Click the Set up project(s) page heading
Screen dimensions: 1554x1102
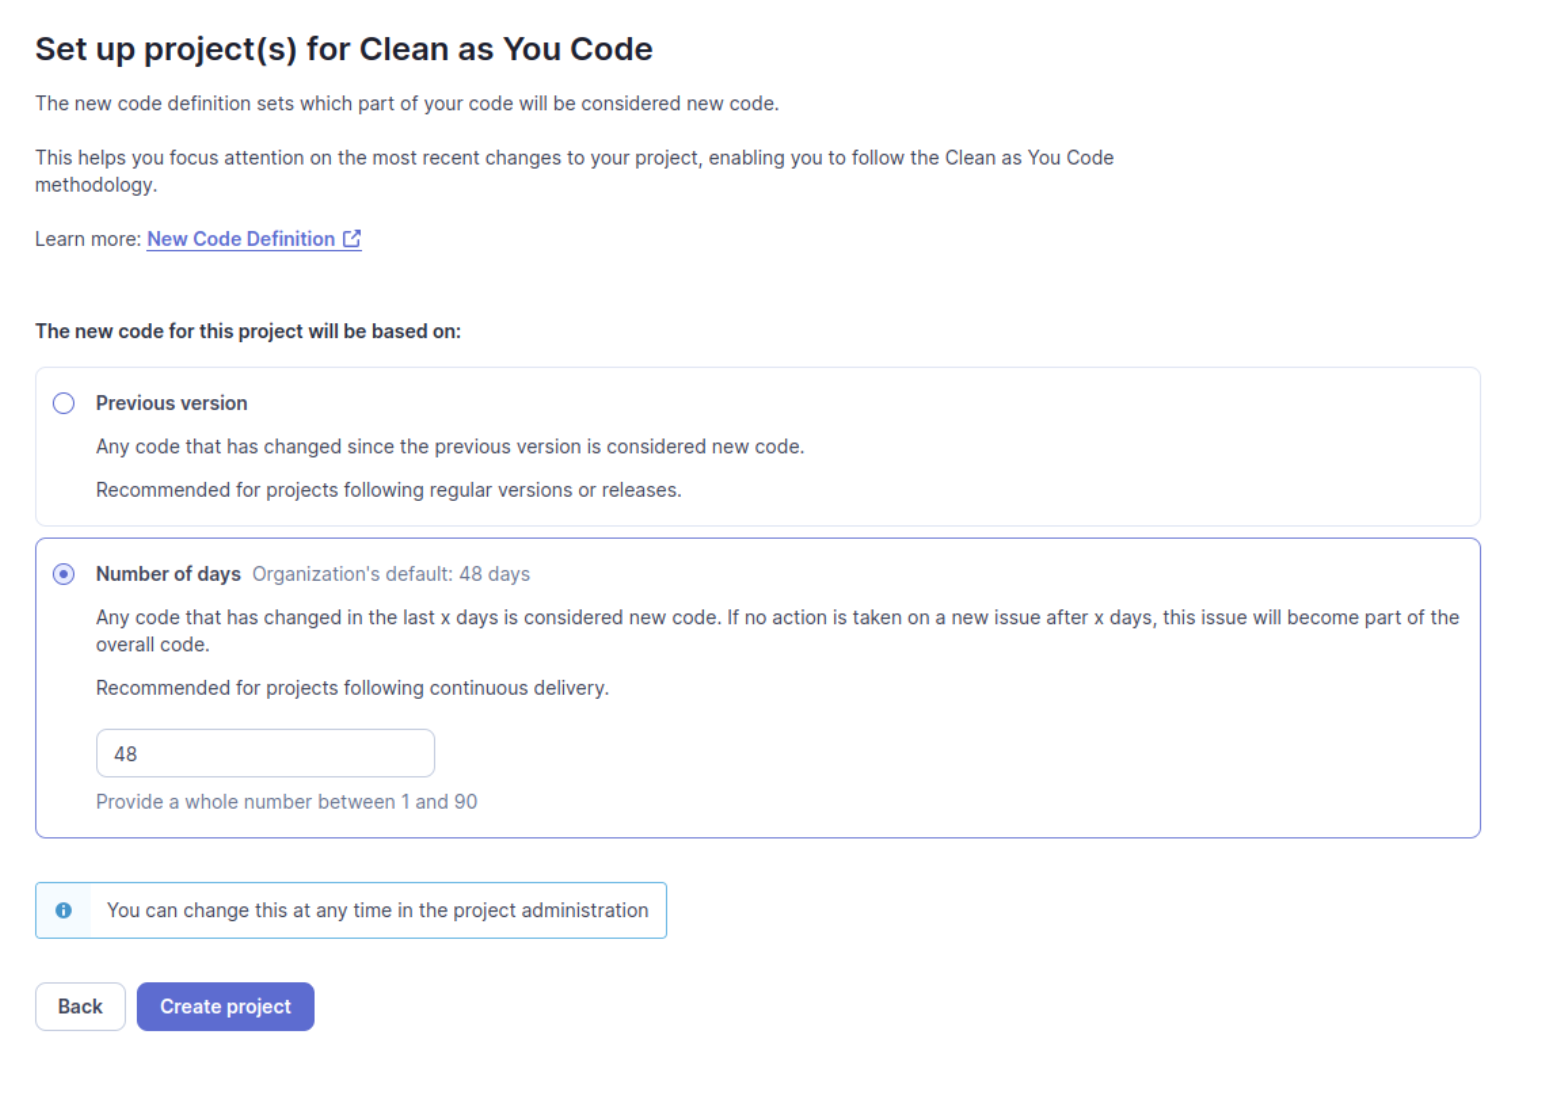pos(343,48)
